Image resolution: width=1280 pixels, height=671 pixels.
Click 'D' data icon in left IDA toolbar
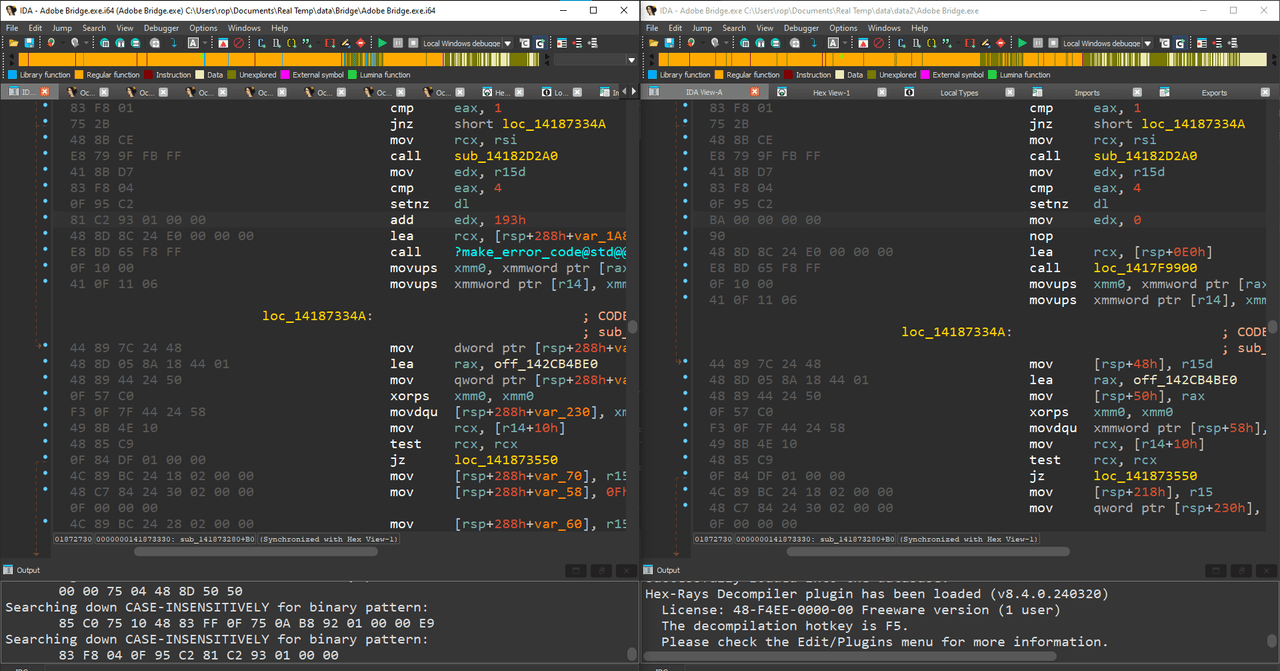click(276, 43)
